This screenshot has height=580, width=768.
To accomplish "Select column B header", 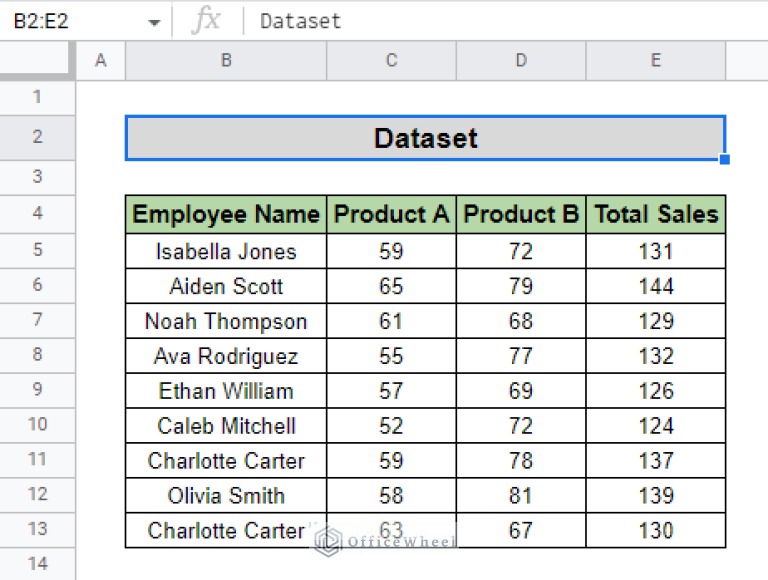I will [x=226, y=61].
